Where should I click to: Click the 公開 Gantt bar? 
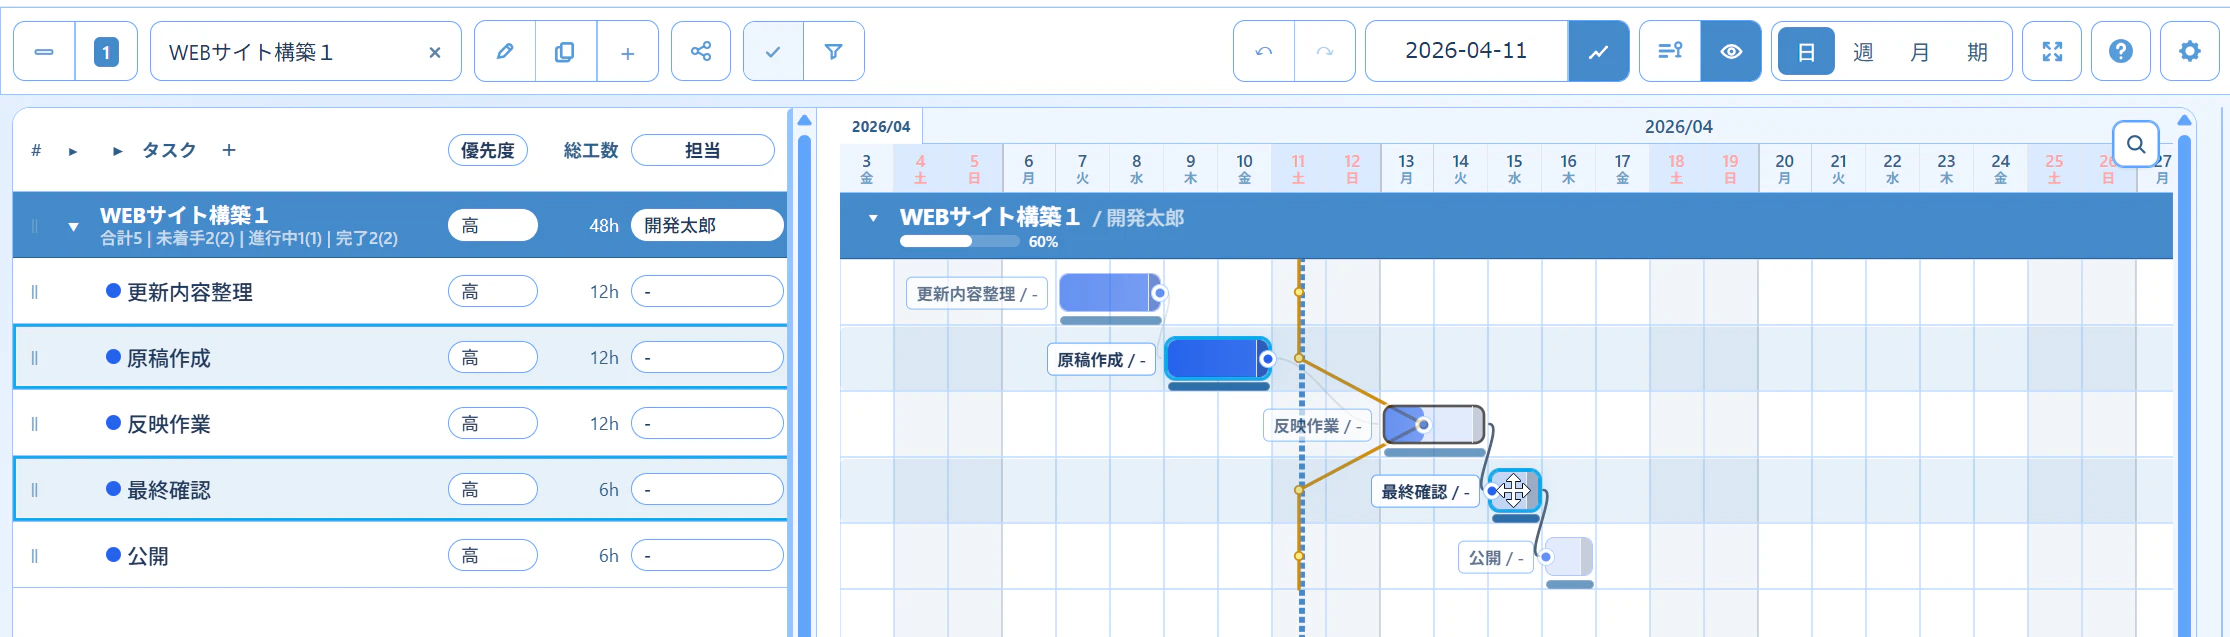click(1569, 557)
